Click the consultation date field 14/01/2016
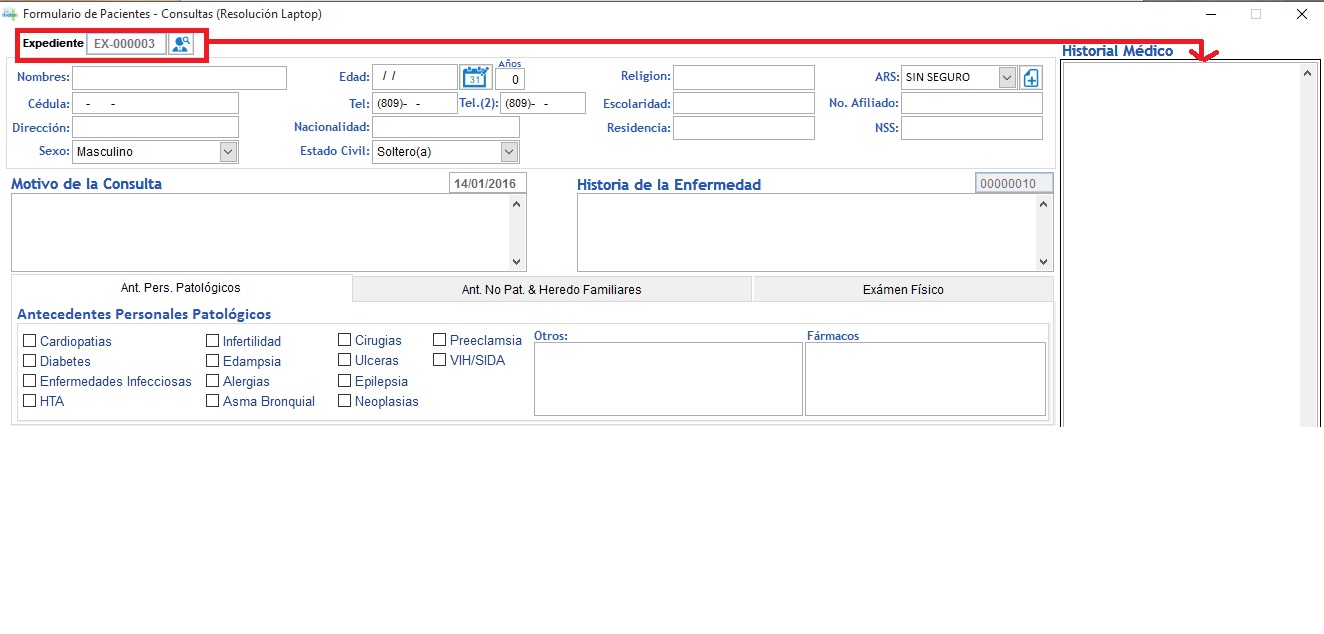The image size is (1324, 634). click(488, 184)
